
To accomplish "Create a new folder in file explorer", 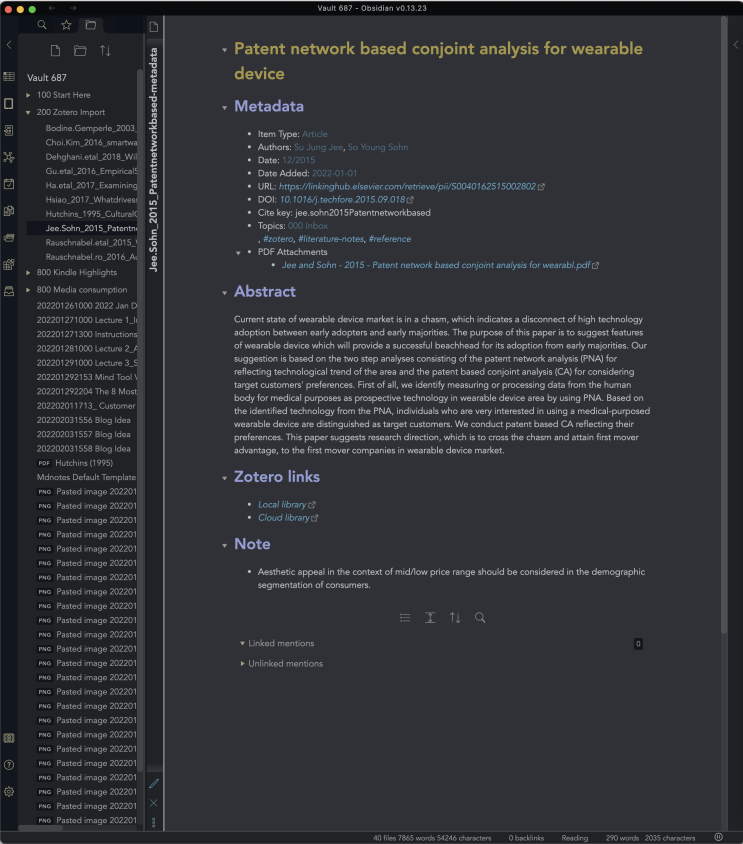I will [80, 51].
